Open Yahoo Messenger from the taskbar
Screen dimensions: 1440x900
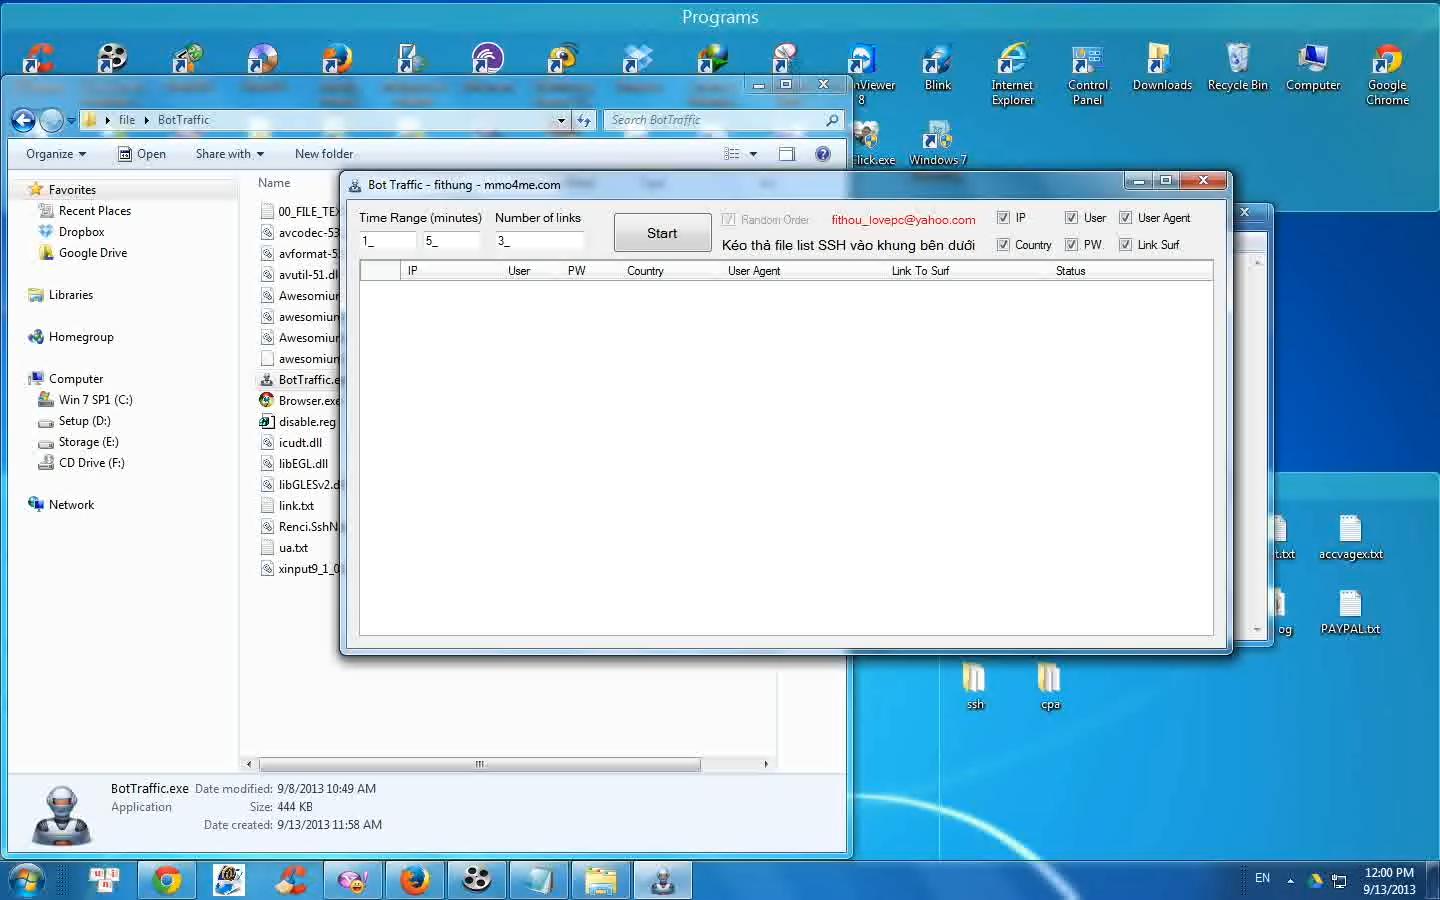pos(353,880)
